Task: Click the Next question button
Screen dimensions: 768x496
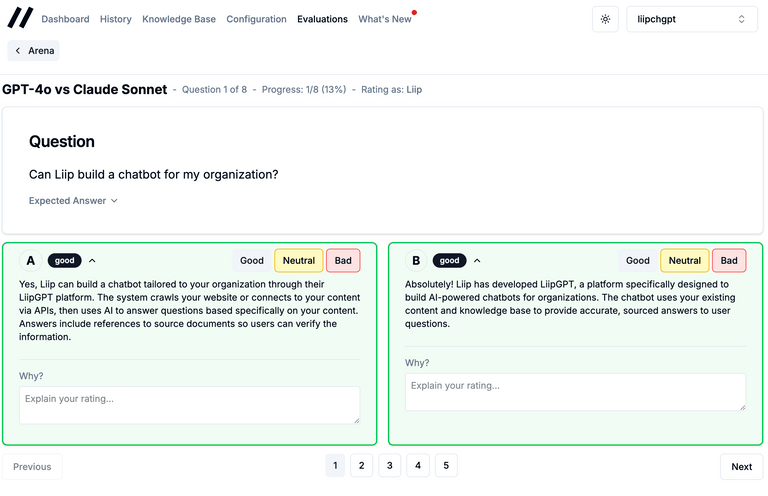Action: [x=741, y=466]
